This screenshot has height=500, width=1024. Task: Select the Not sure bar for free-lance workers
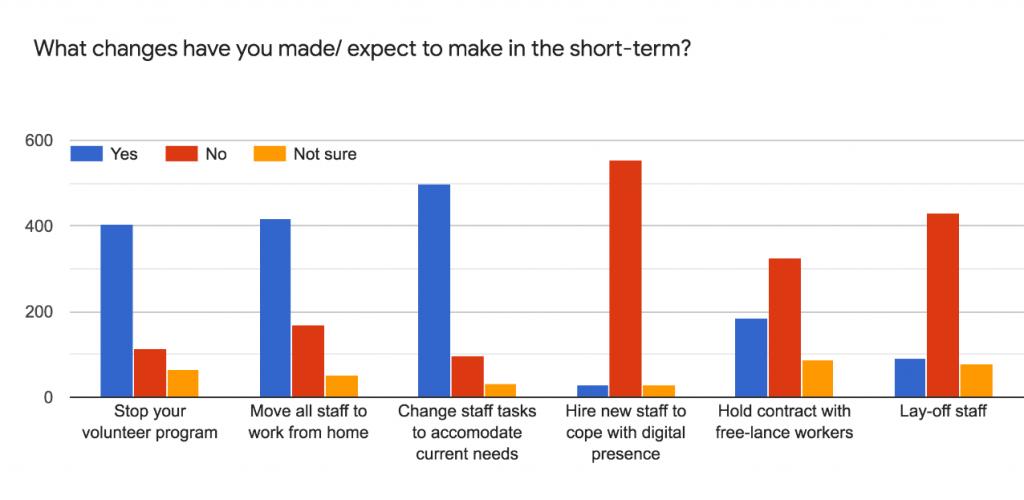[x=817, y=379]
